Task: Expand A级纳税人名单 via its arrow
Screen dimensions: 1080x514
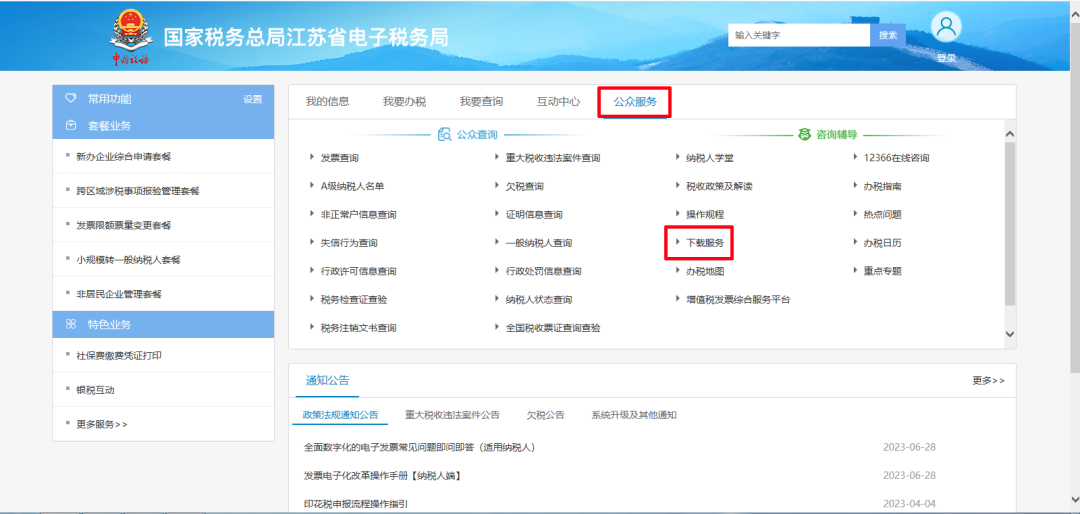Action: coord(312,186)
